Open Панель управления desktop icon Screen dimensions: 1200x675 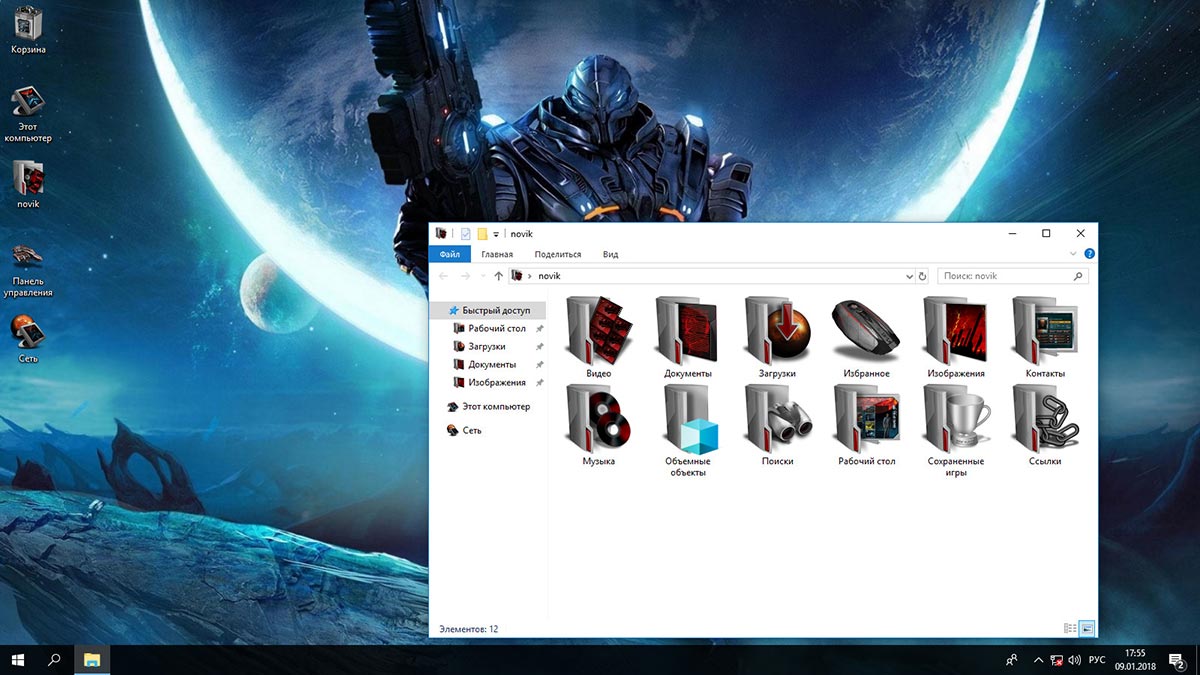coord(27,256)
